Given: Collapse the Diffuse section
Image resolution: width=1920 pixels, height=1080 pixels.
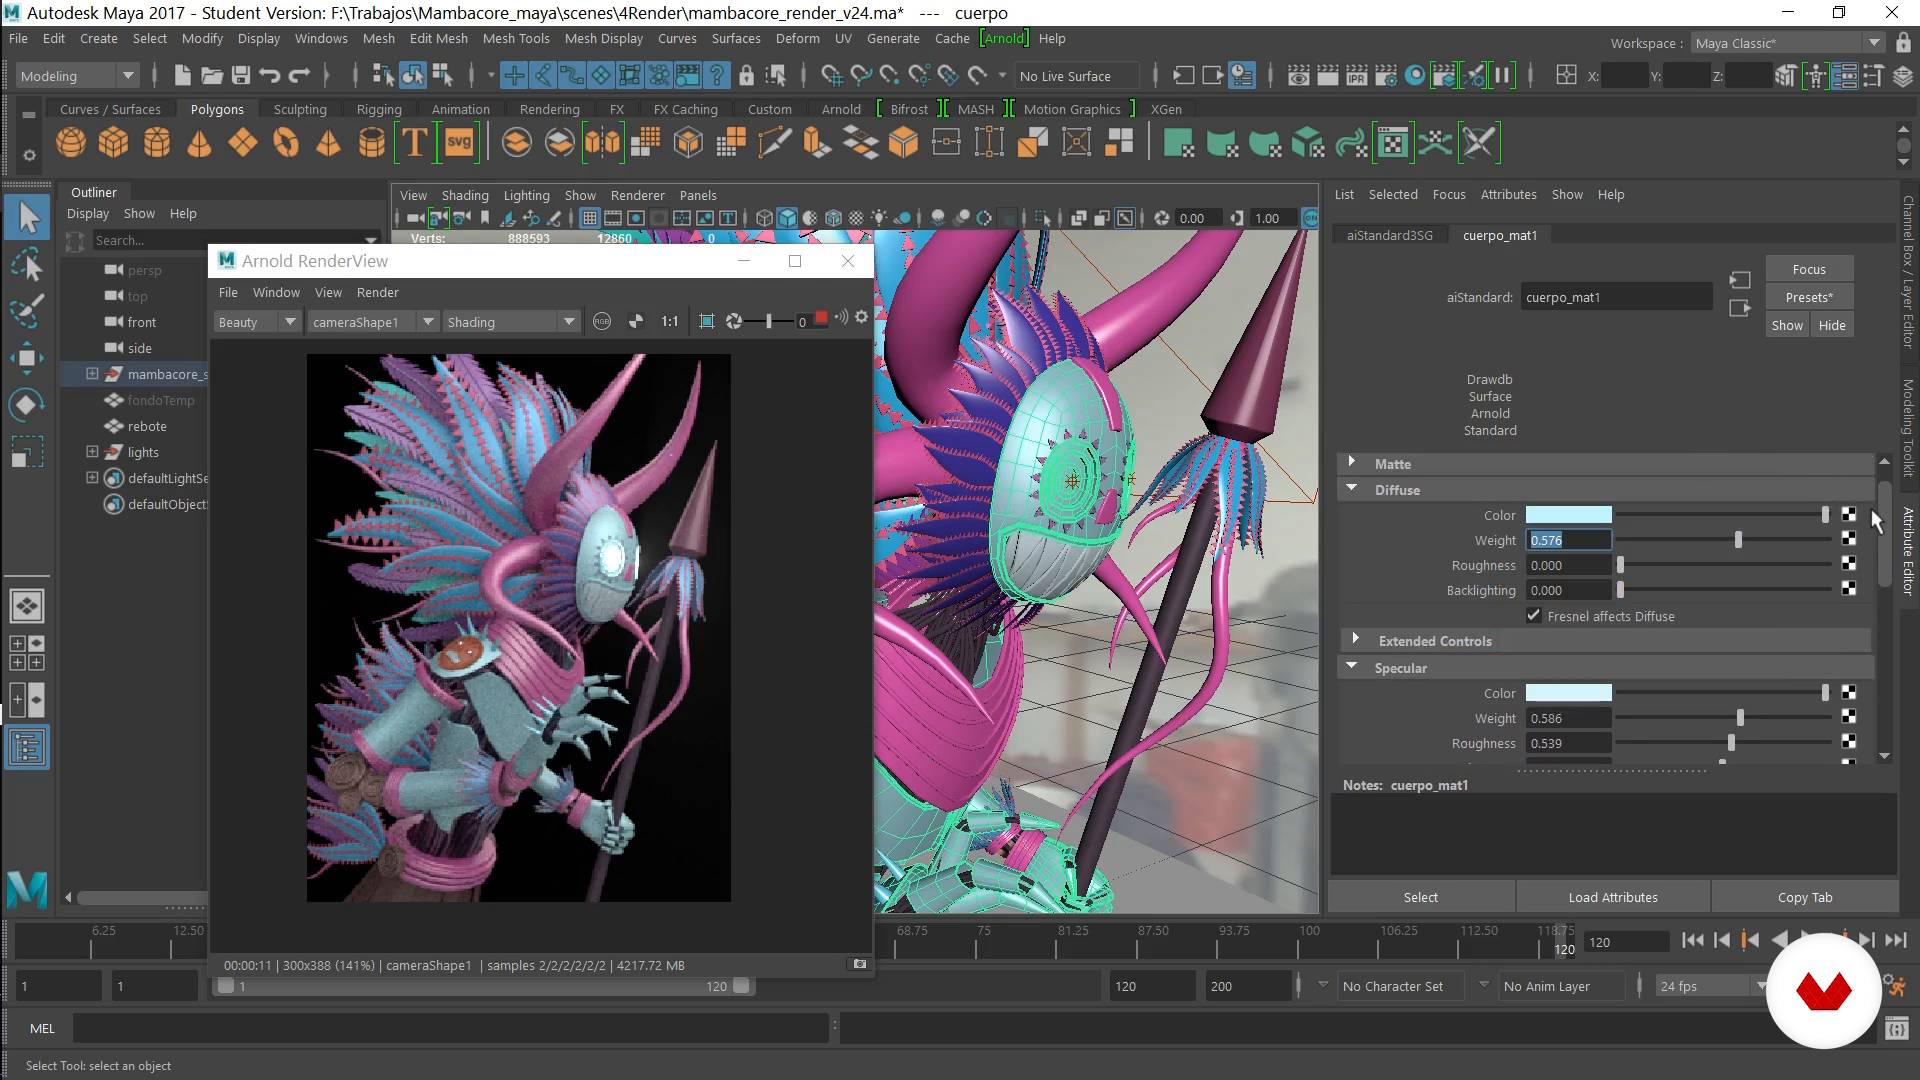Looking at the screenshot, I should point(1352,488).
